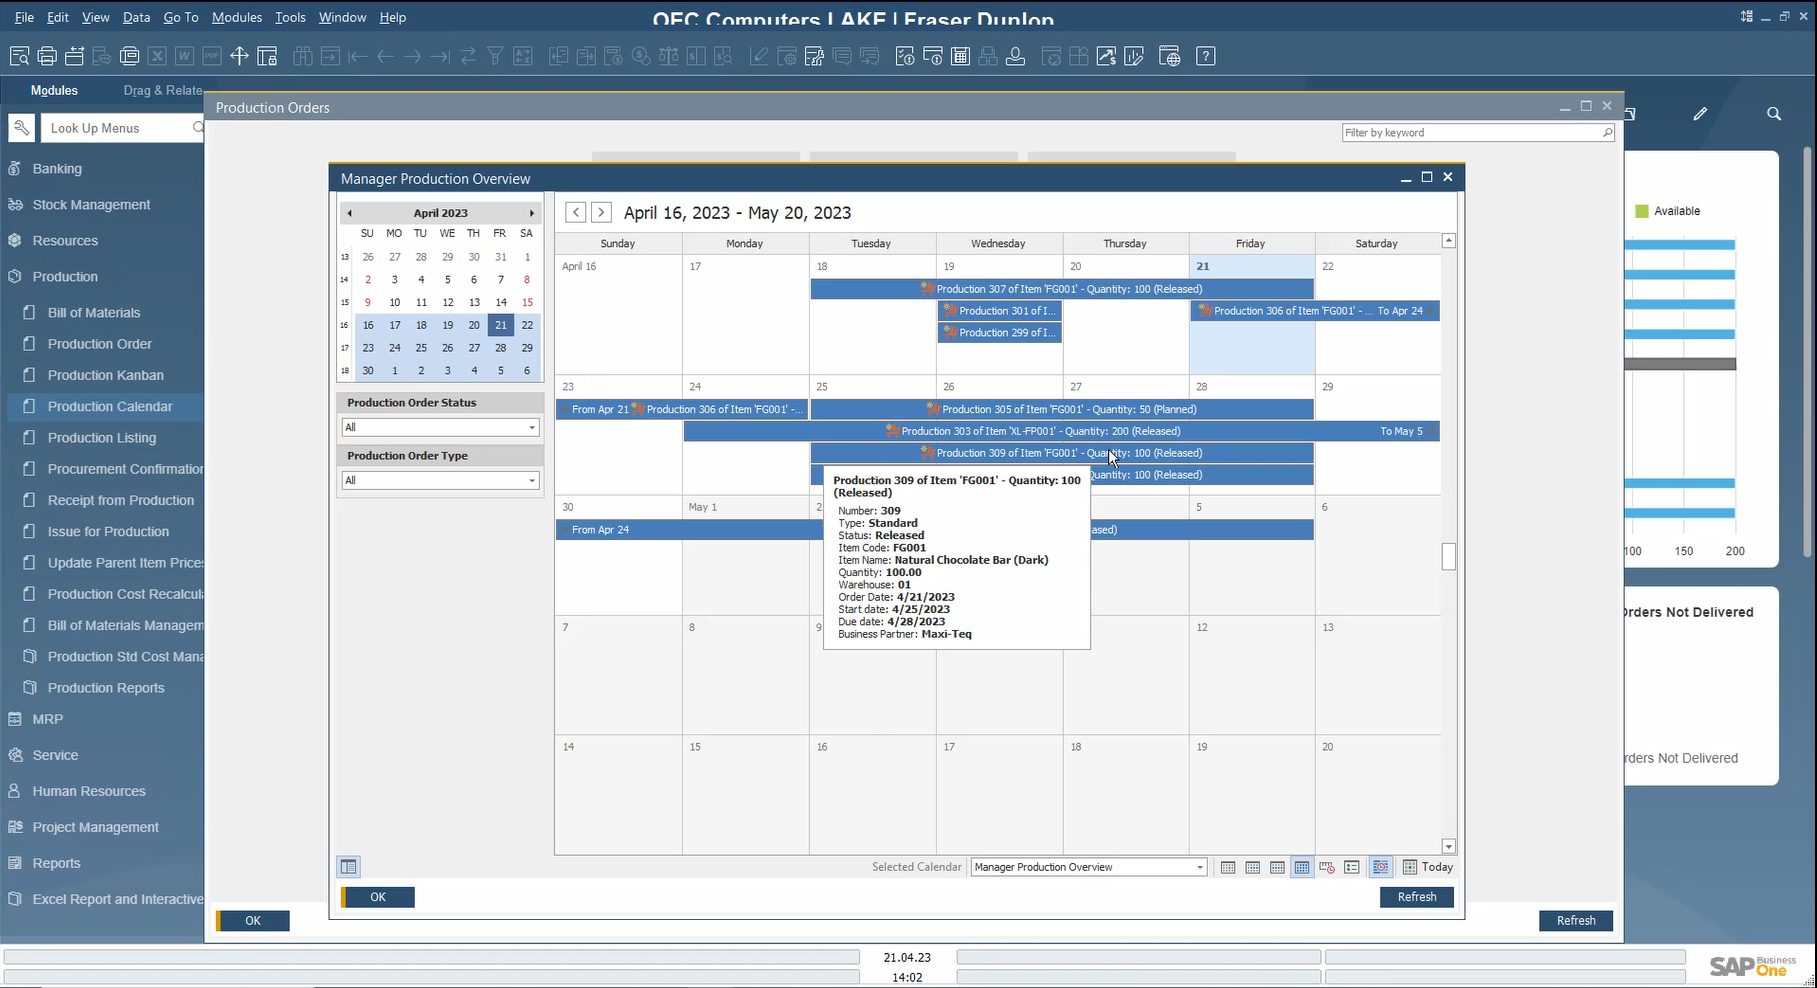Click the Print icon in the toolbar
This screenshot has width=1817, height=988.
47,56
